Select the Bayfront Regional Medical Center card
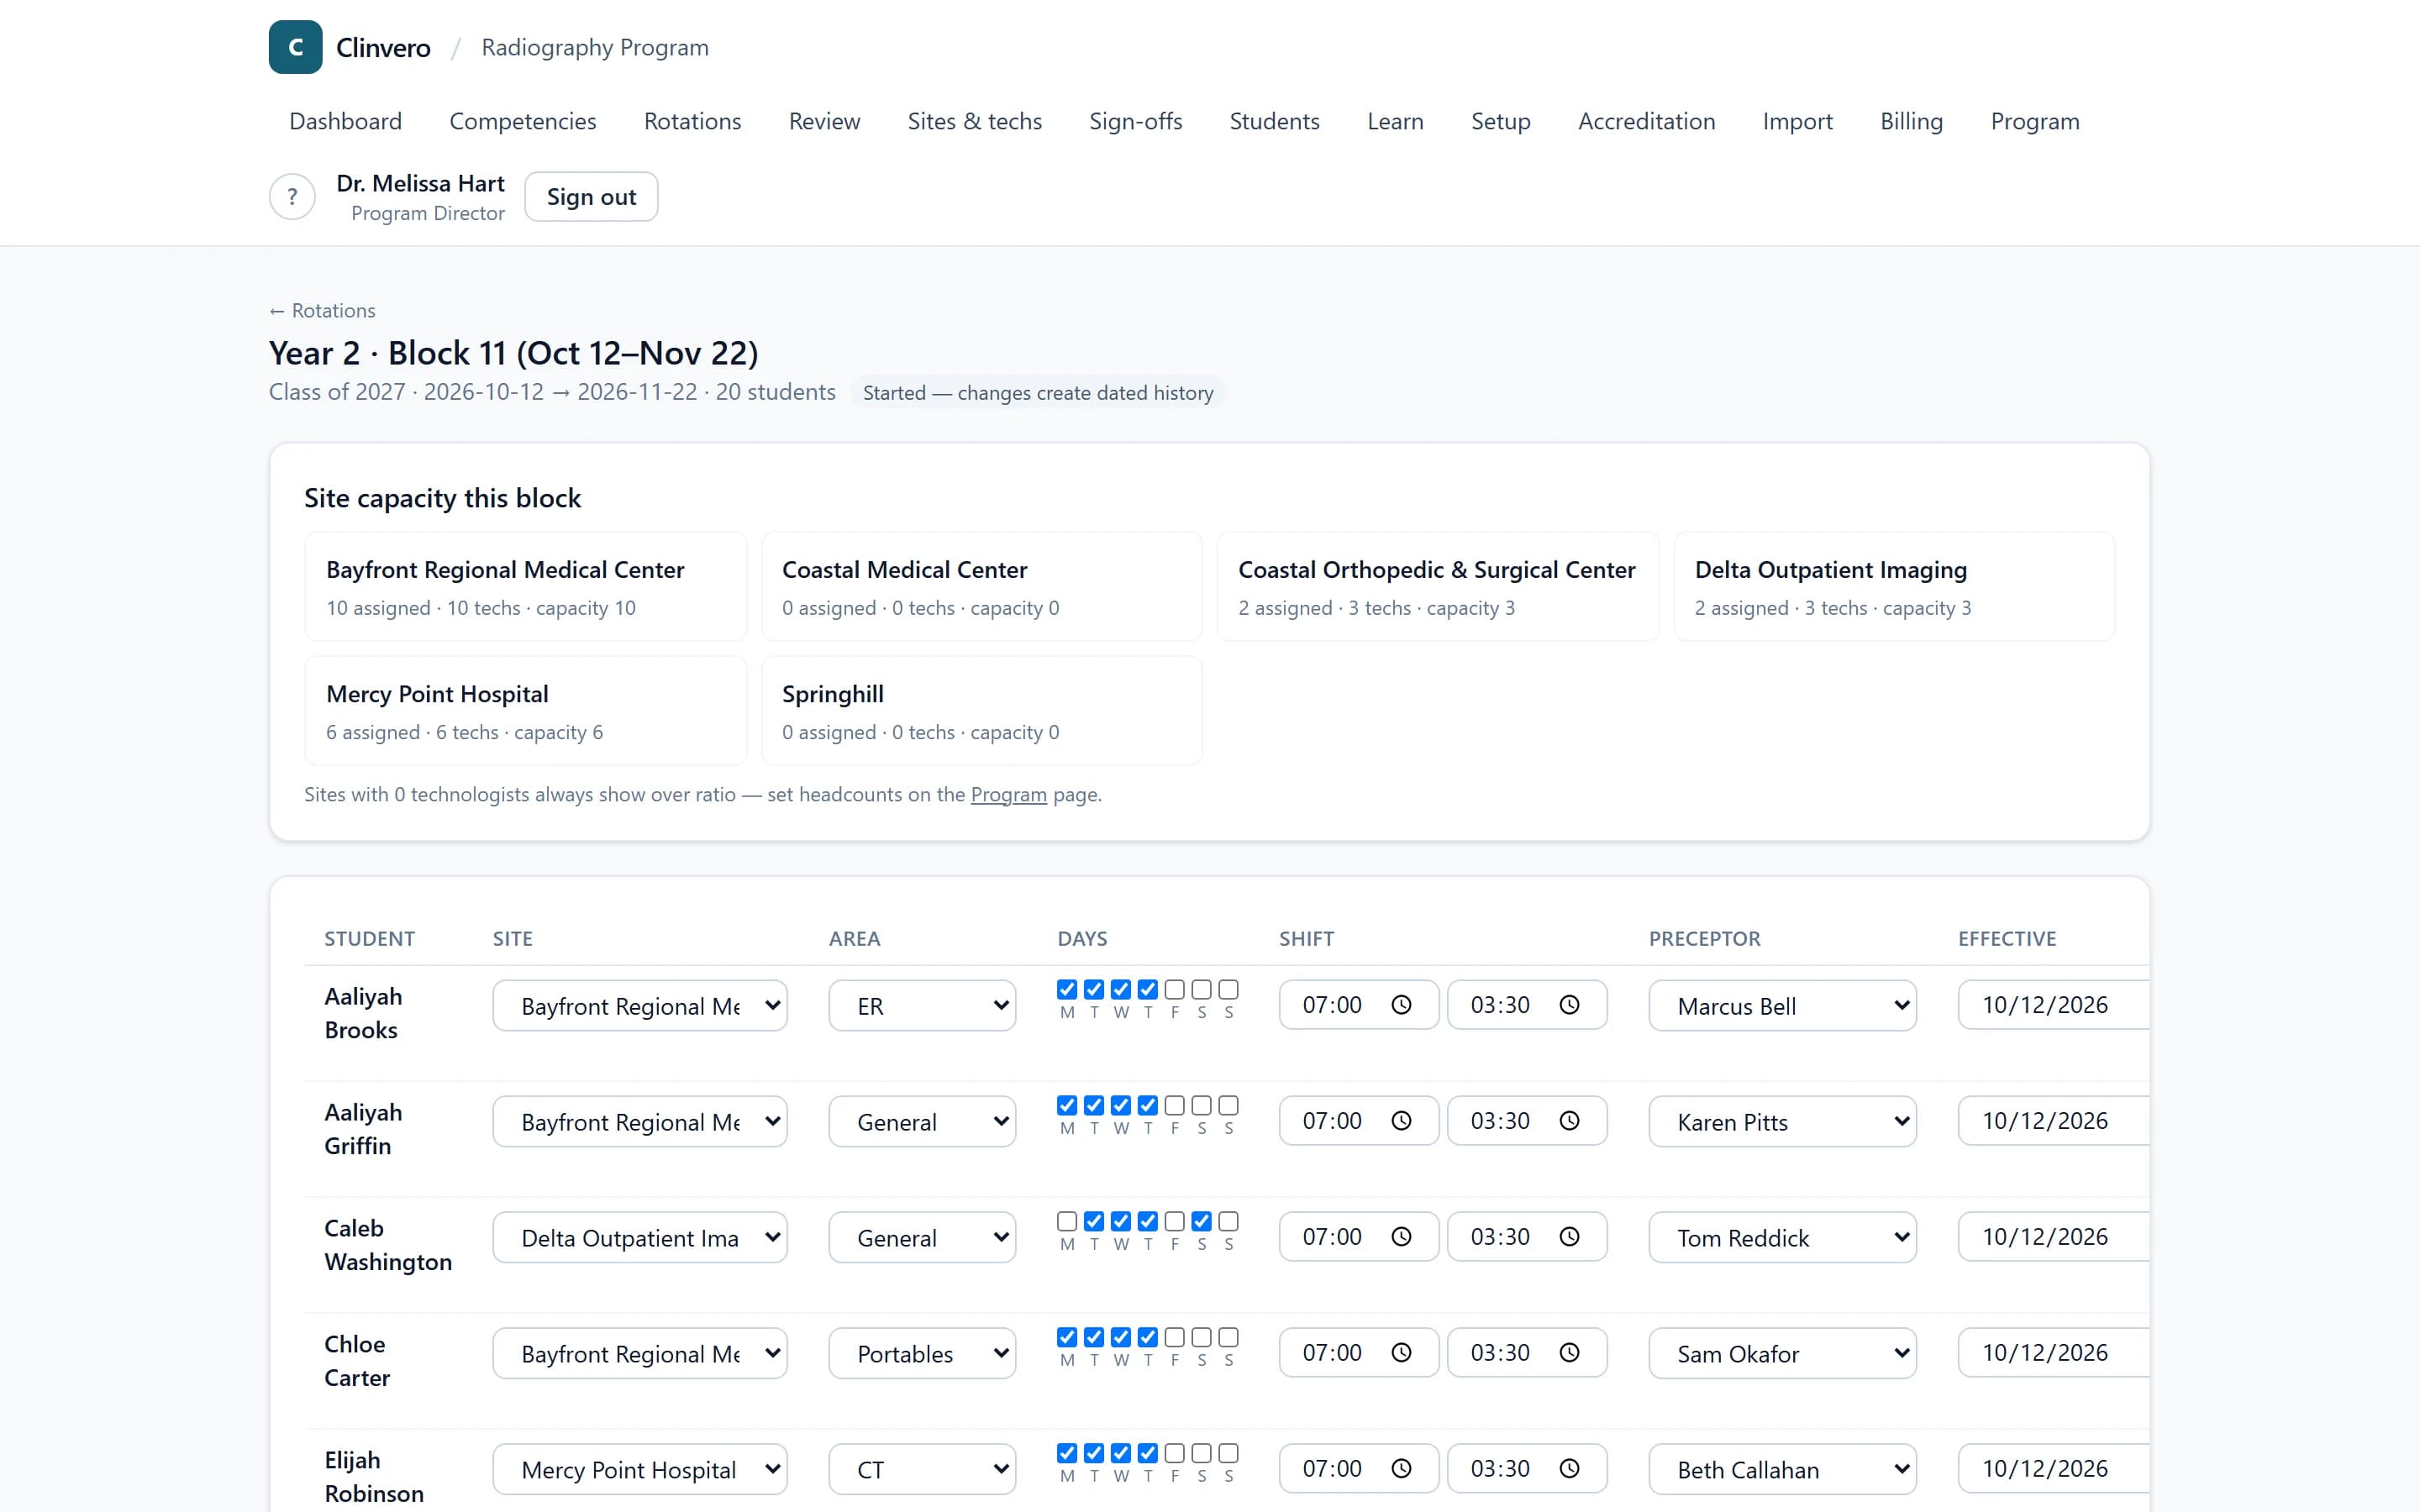Screen dimensions: 2420x1512 (x=525, y=587)
